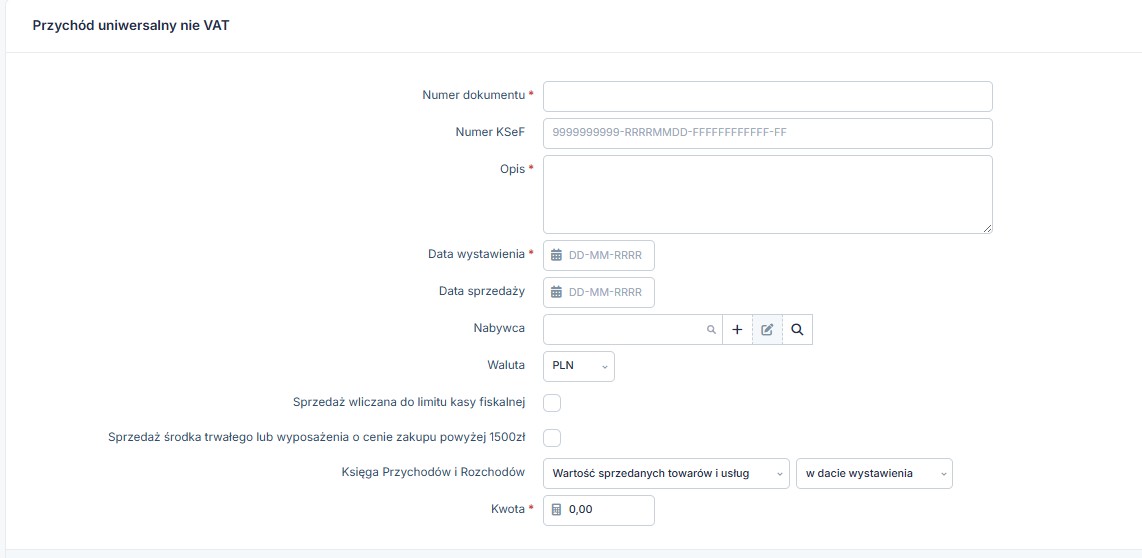Click the Data sprzedaży DD-MM-RRRR placeholder
Screen dimensions: 1142x558
606,292
